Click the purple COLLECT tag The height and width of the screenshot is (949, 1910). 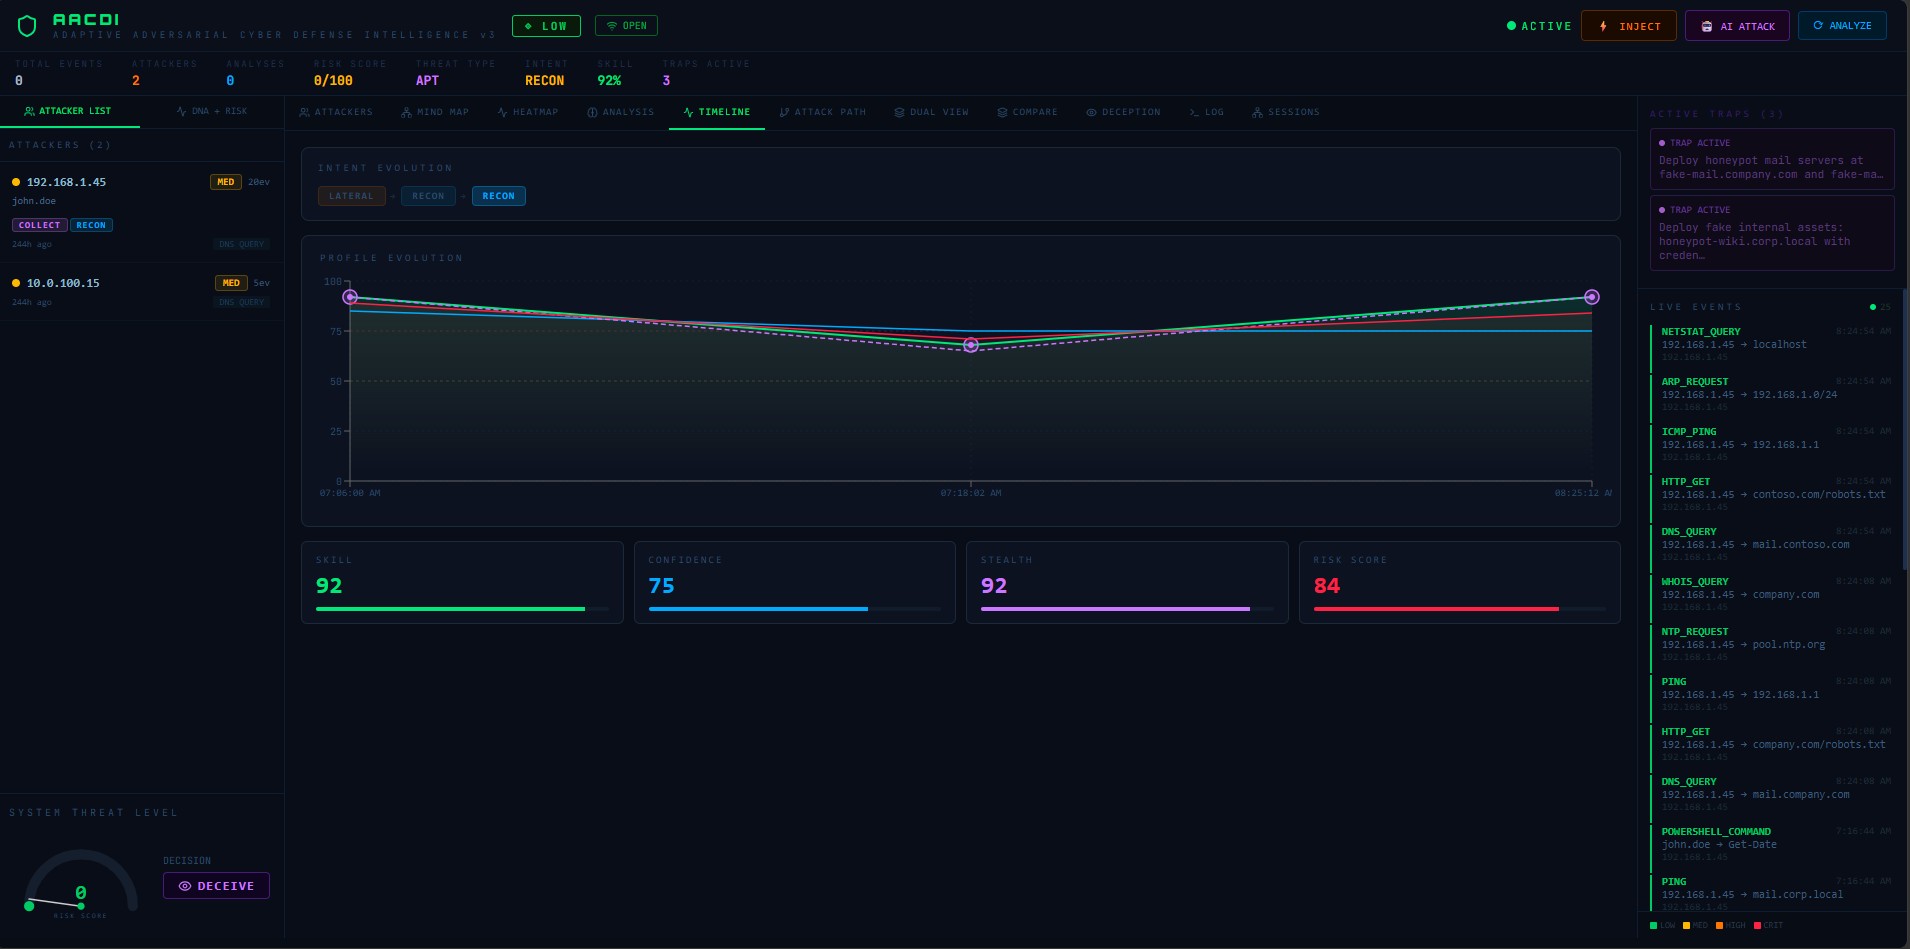click(x=40, y=225)
